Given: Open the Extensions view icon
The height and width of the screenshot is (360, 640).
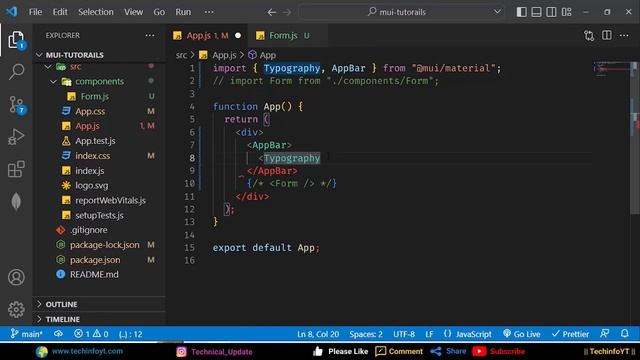Looking at the screenshot, I should (16, 169).
